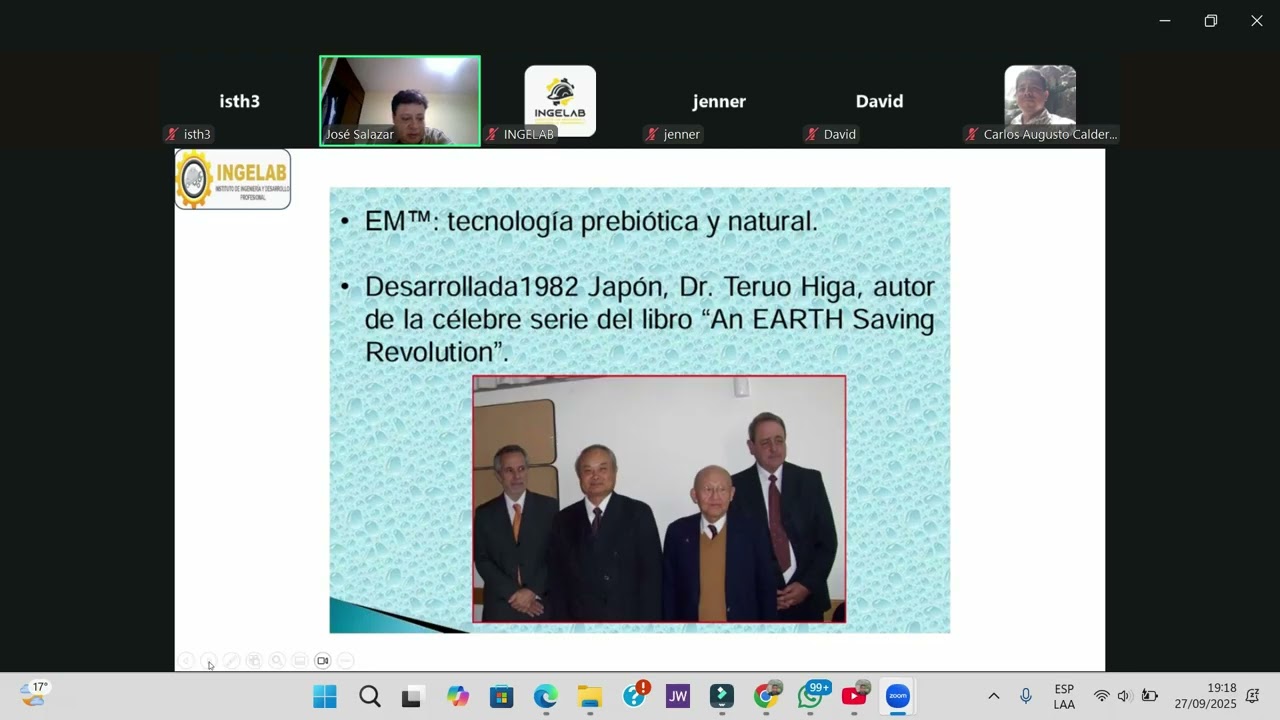Click the microphone icon in system tray
This screenshot has height=720, width=1280.
click(1026, 696)
